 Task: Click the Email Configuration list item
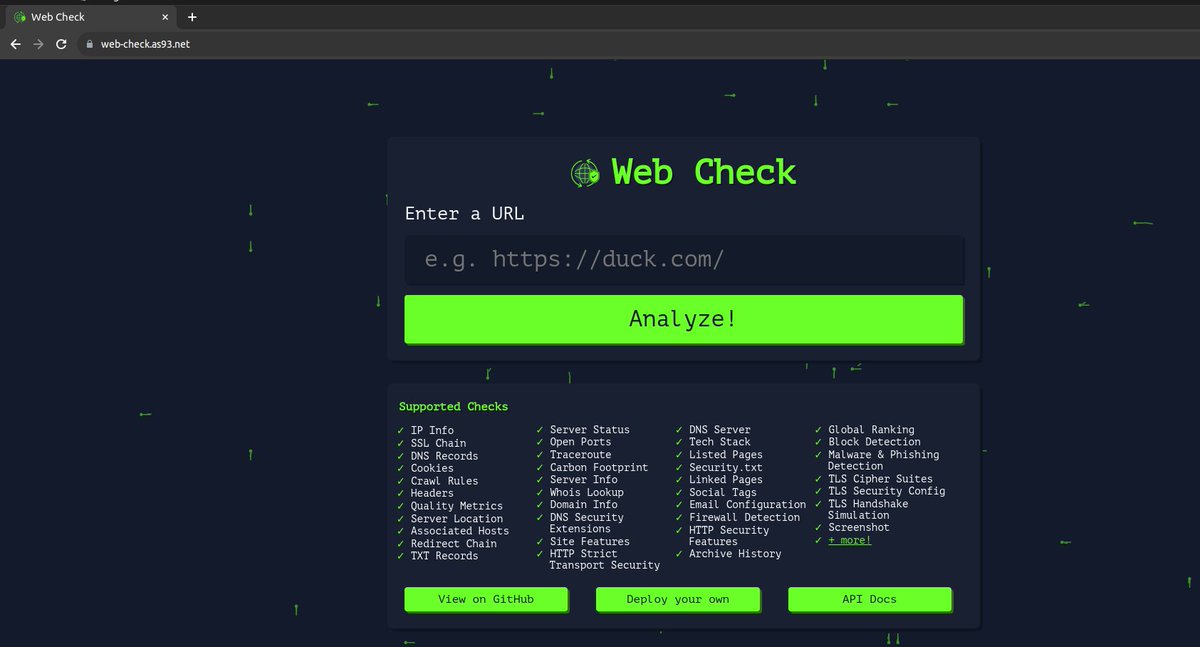click(x=747, y=505)
